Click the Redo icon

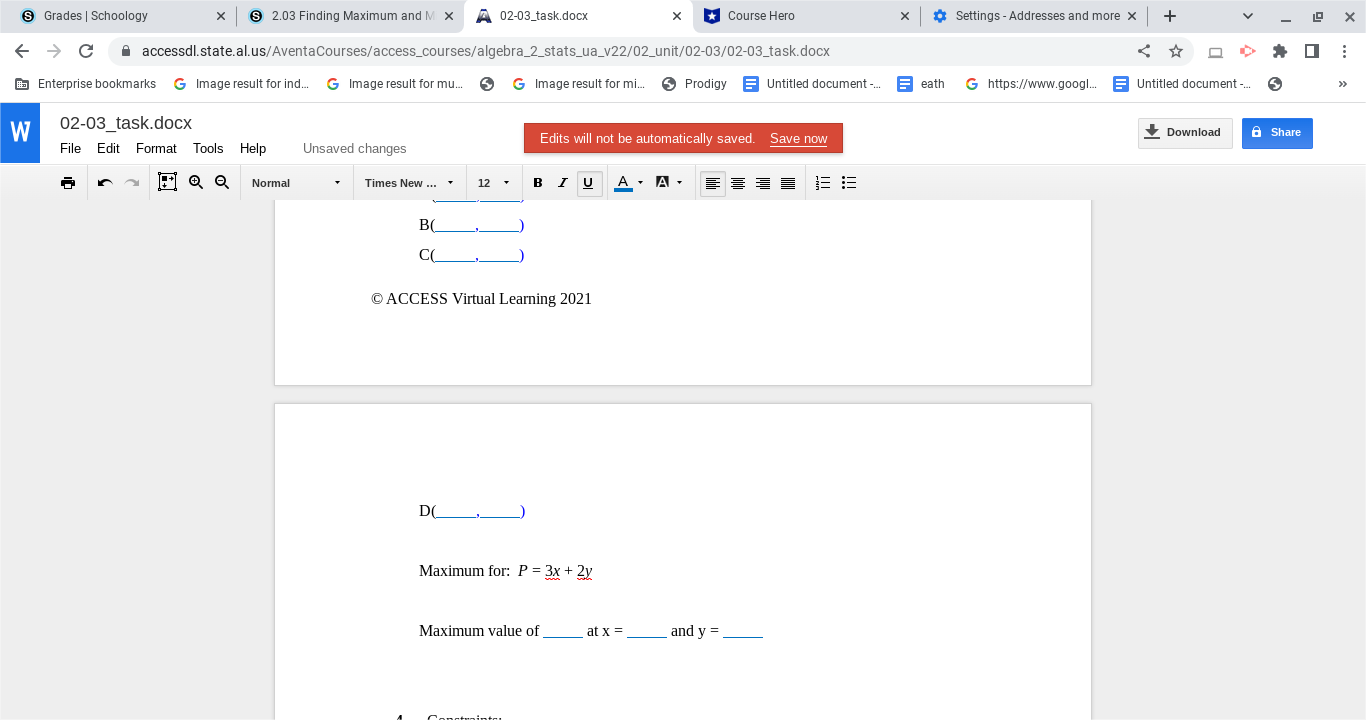(130, 182)
